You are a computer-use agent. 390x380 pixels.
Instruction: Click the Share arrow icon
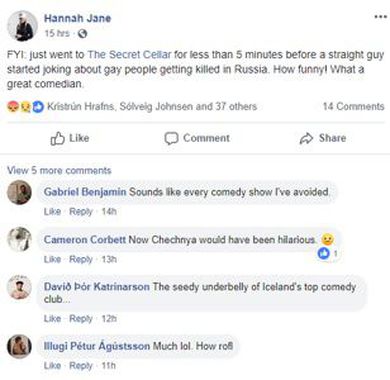306,138
